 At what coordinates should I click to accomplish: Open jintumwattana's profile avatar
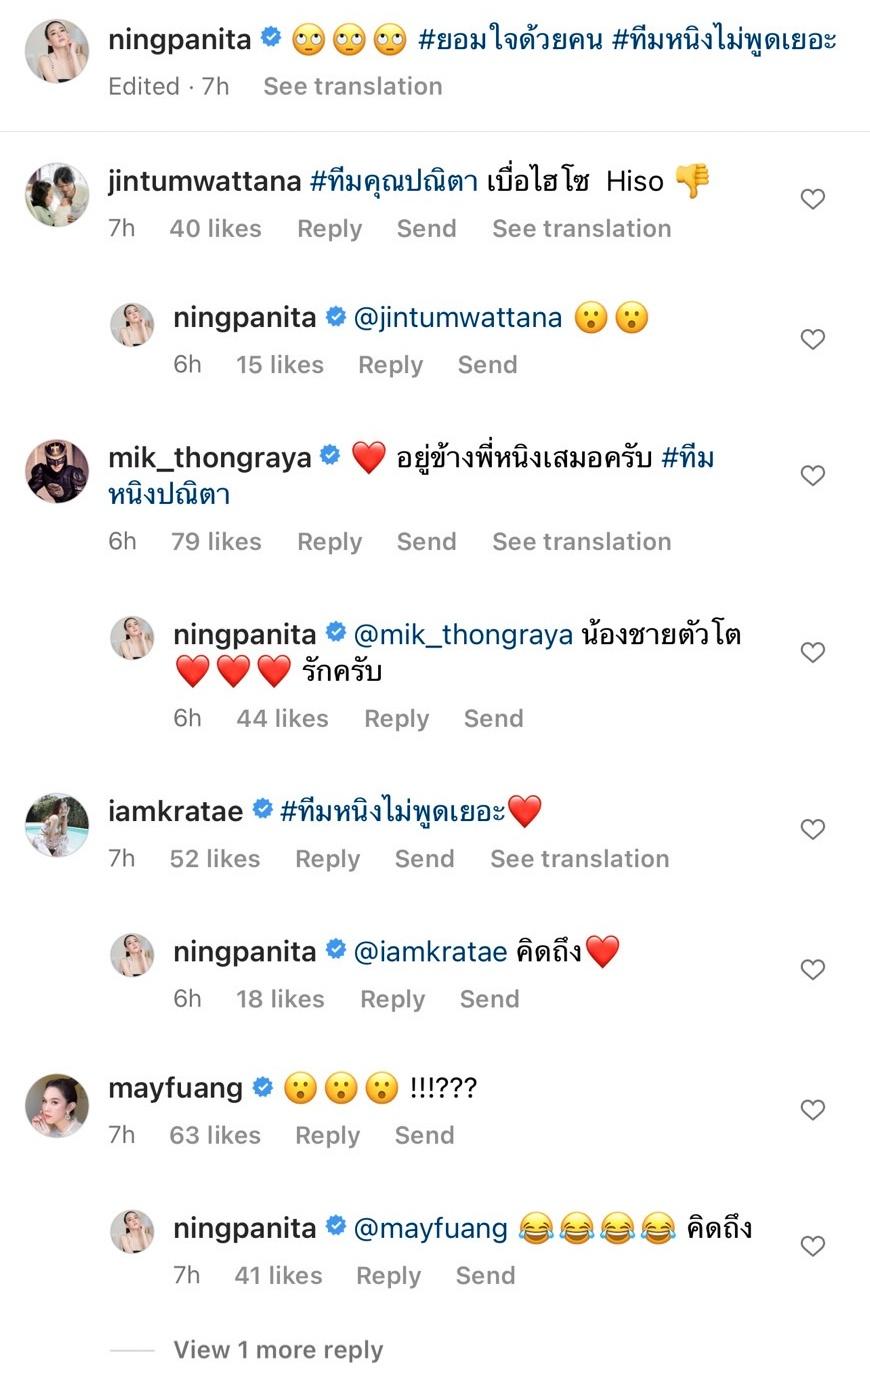coord(57,195)
